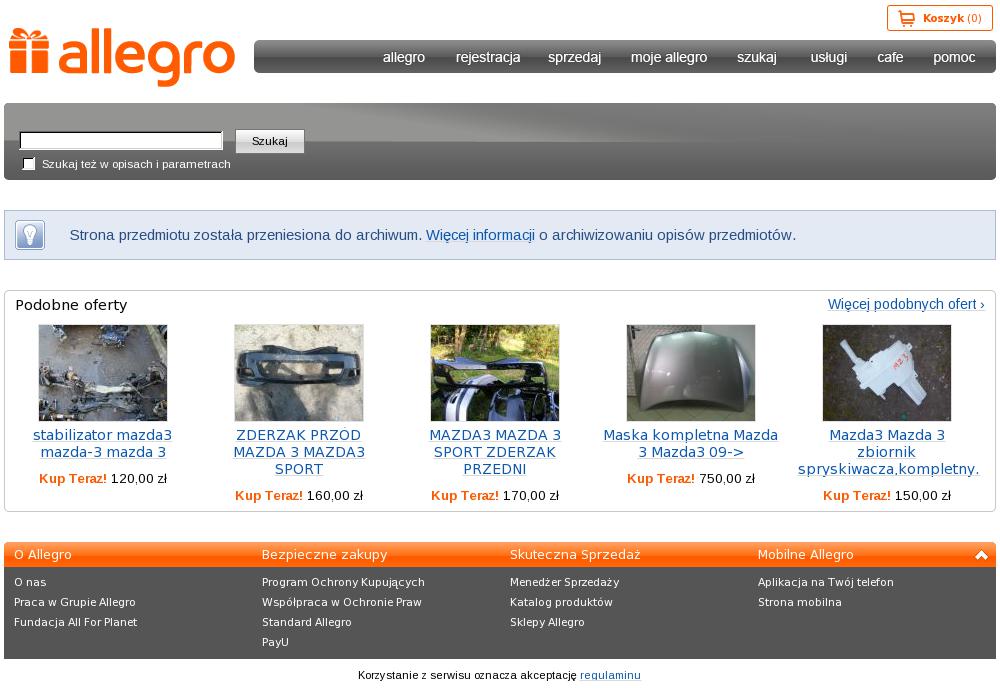Open stabilizator mazda3 mazda-3 offer link
The image size is (1000, 695).
point(103,443)
